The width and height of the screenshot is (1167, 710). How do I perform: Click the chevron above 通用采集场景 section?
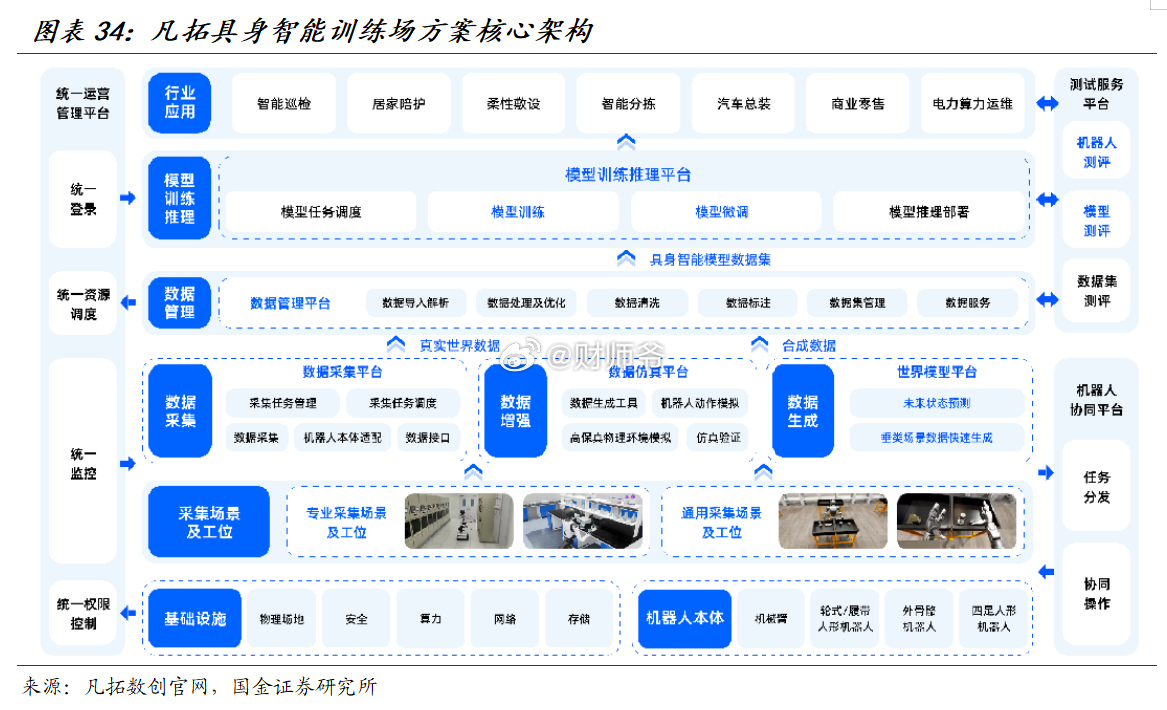click(763, 472)
